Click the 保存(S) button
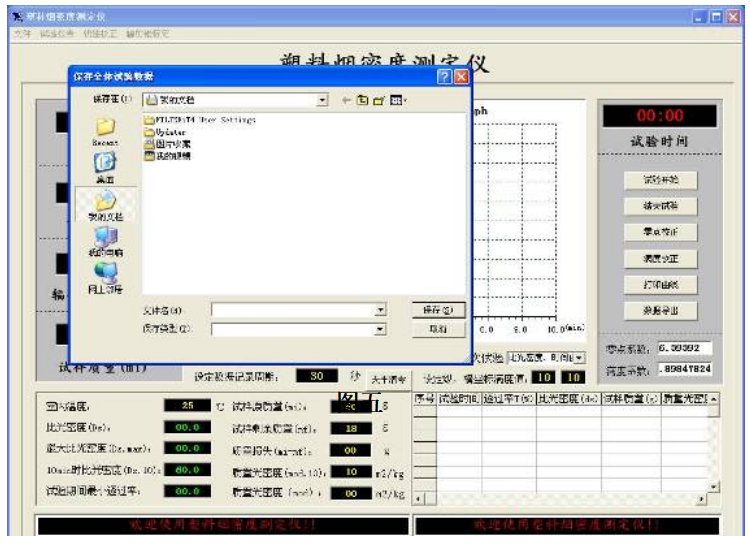Screen dimensions: 750x545 coord(438,310)
